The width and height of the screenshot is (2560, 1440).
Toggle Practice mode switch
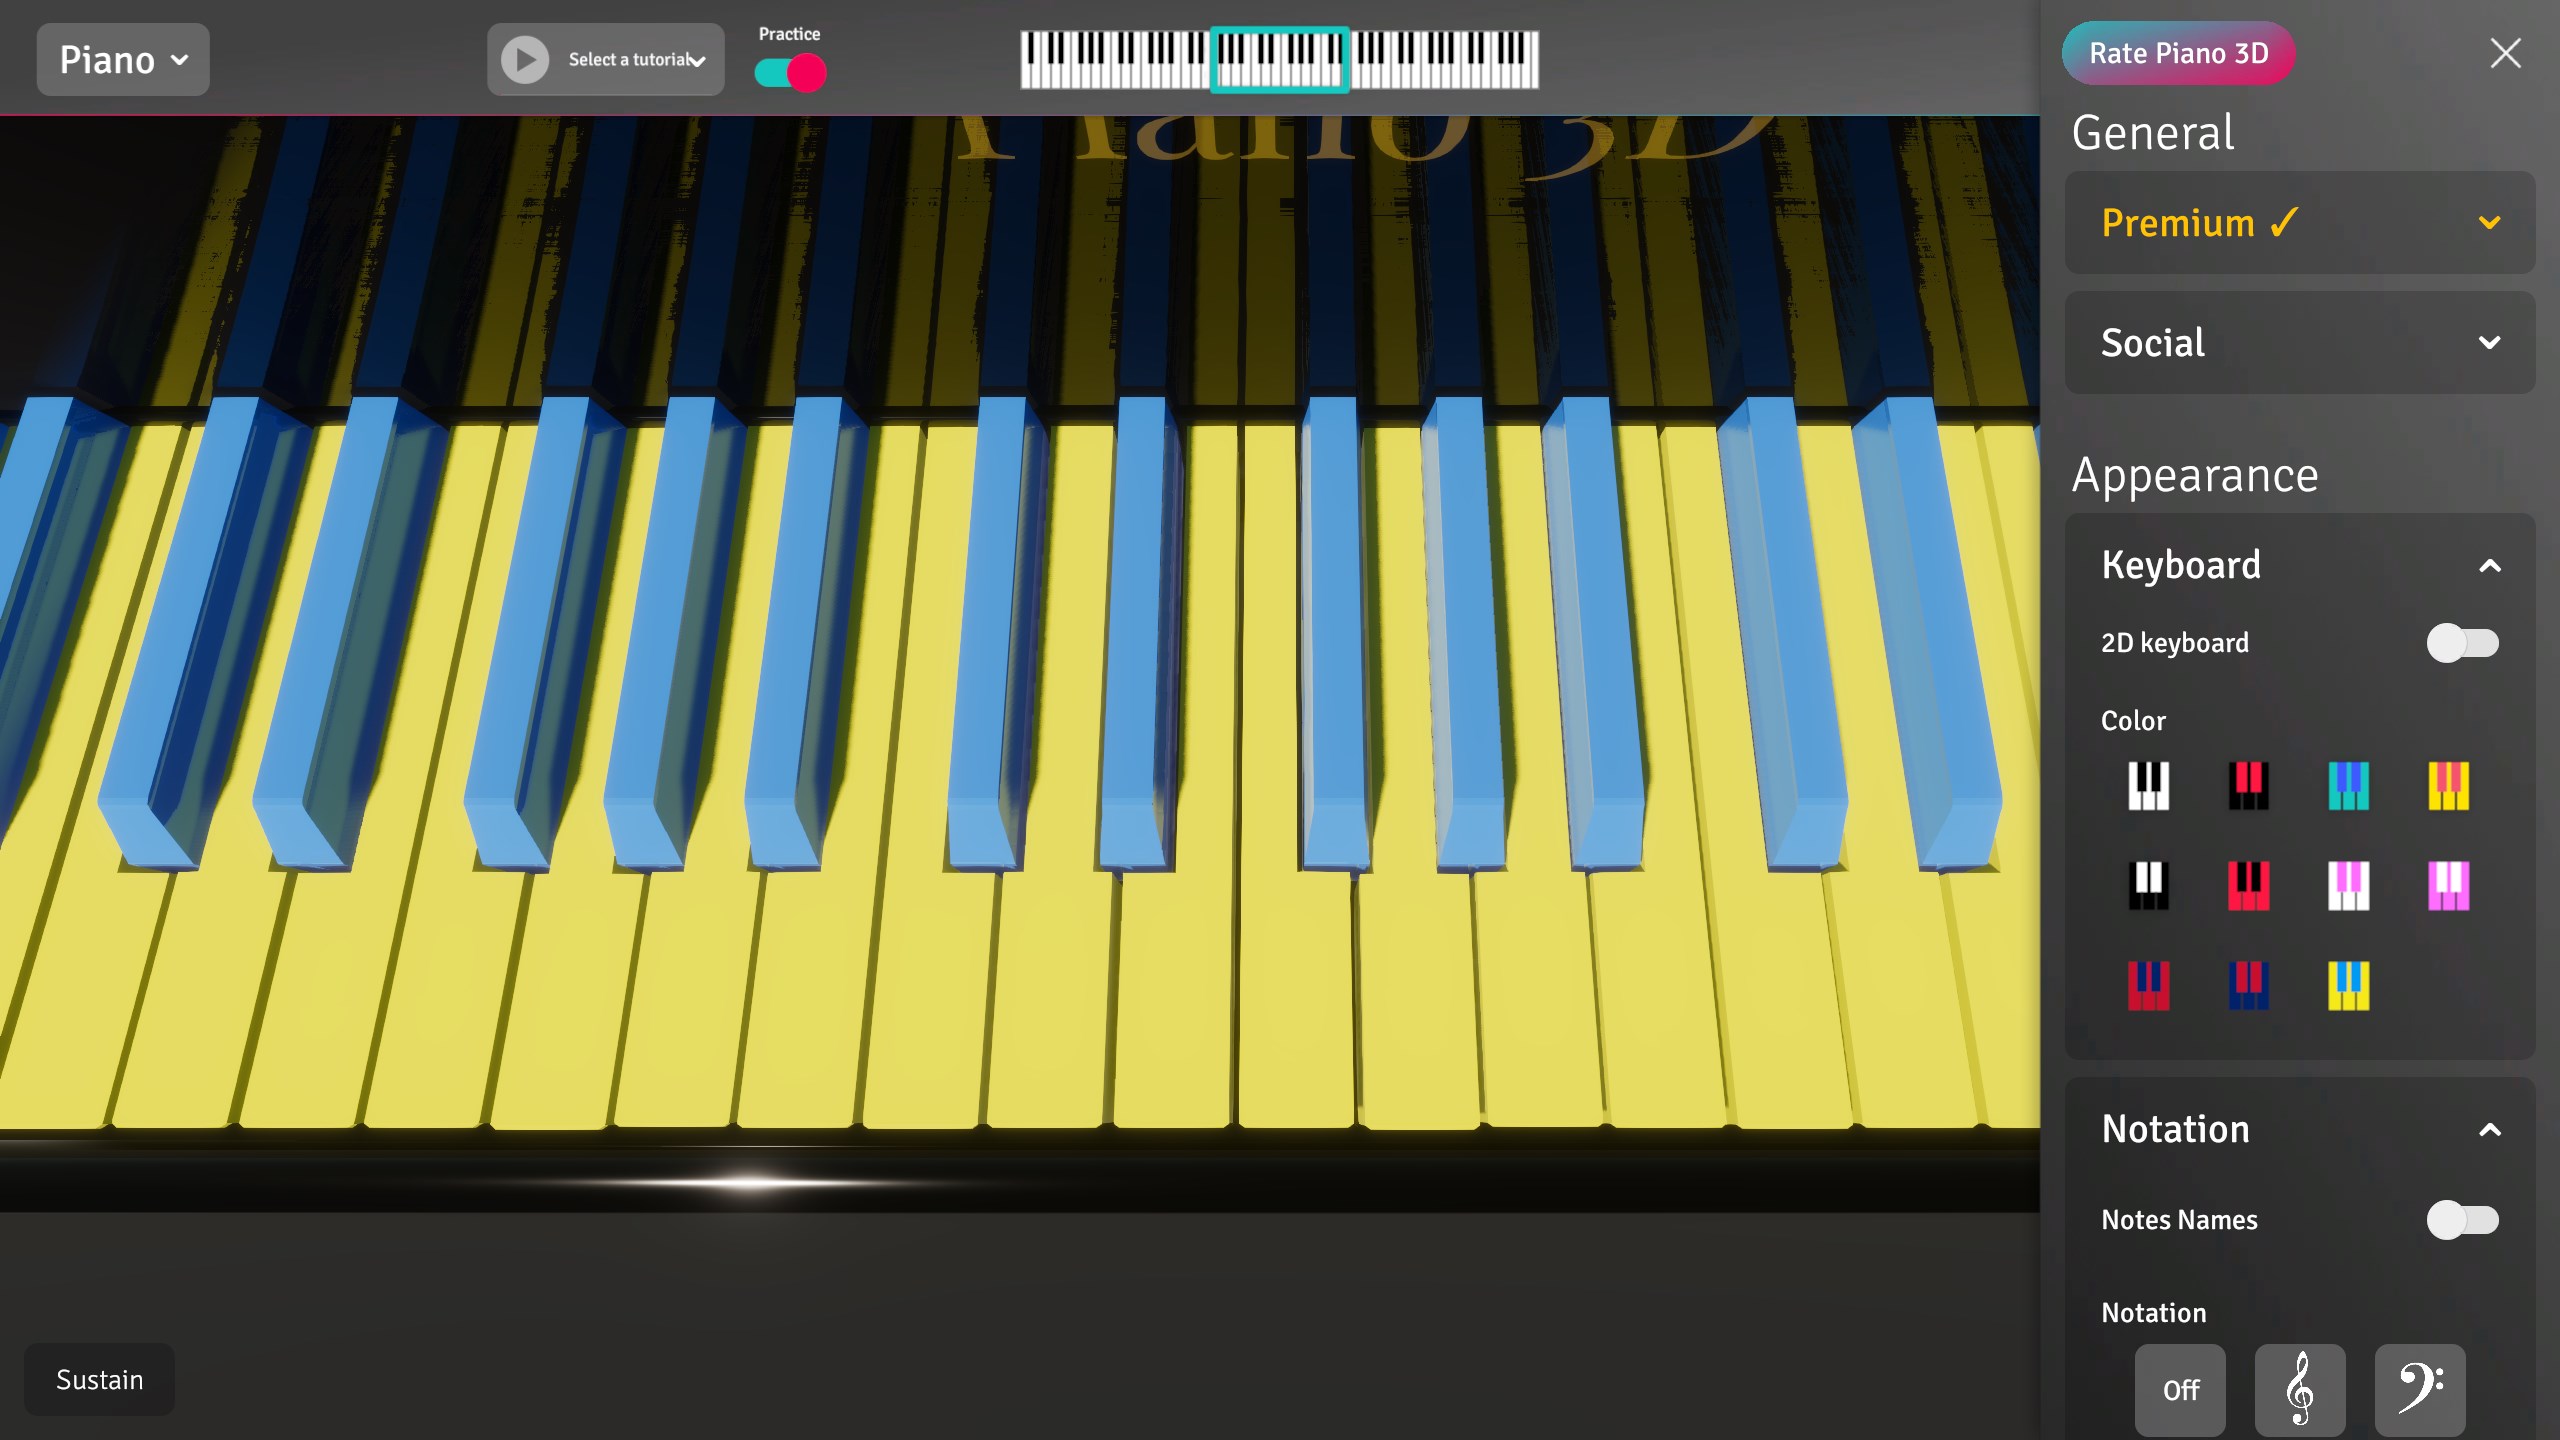[790, 73]
